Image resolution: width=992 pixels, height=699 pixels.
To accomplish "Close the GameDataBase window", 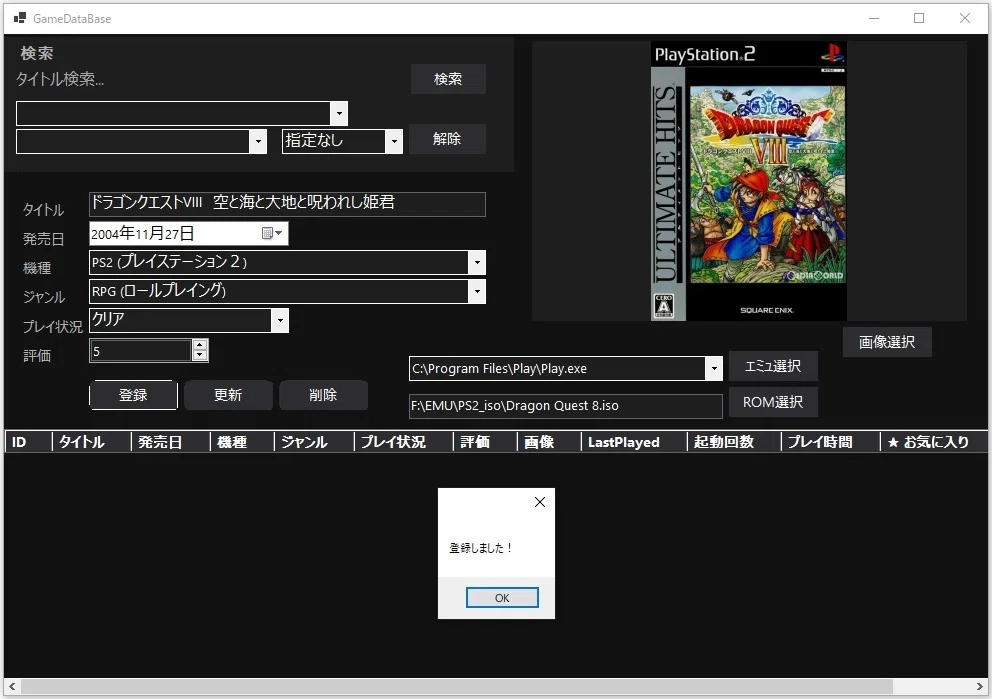I will [965, 18].
